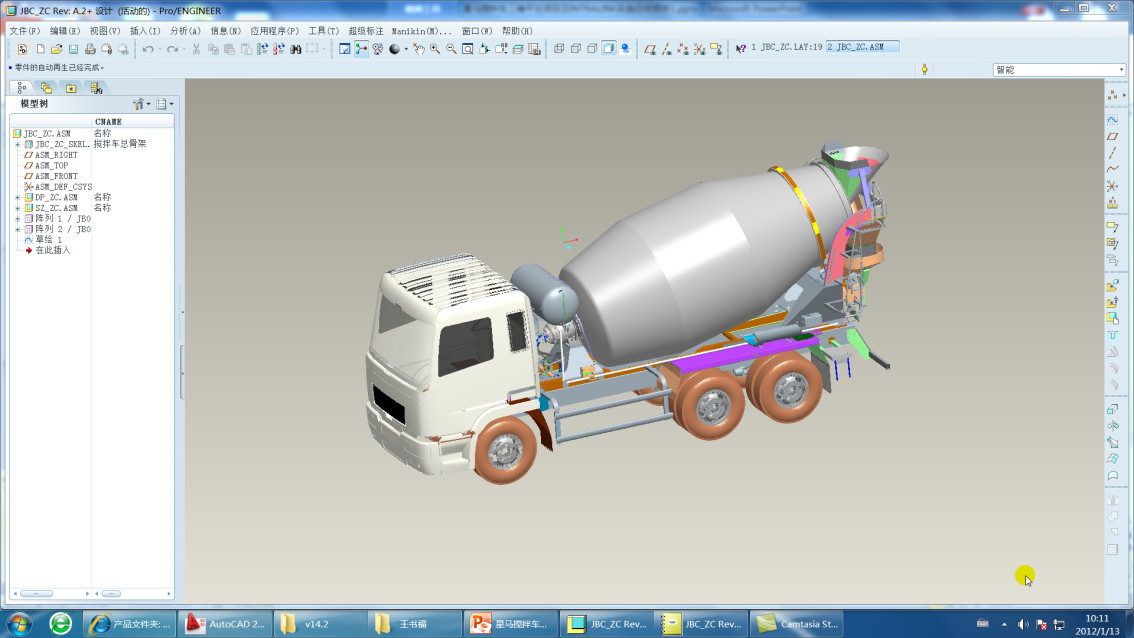Click the Save disk icon in toolbar

click(73, 49)
